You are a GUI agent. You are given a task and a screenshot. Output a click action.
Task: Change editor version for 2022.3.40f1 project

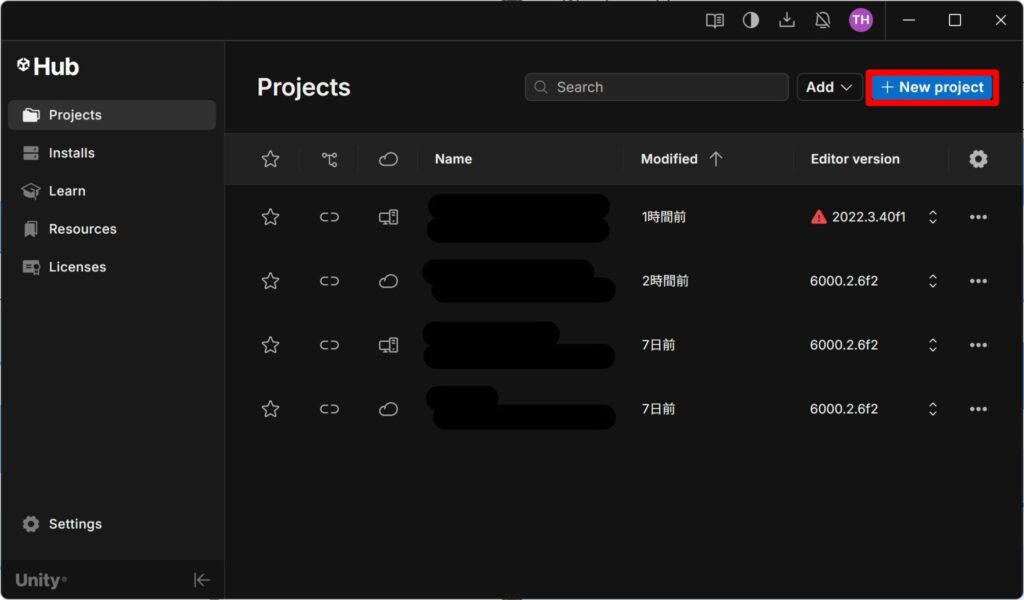(x=933, y=217)
